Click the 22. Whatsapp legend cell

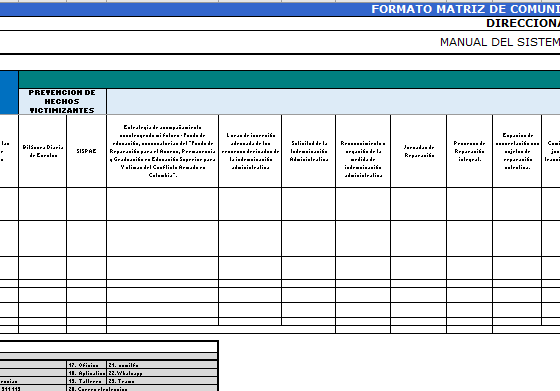click(x=162, y=373)
